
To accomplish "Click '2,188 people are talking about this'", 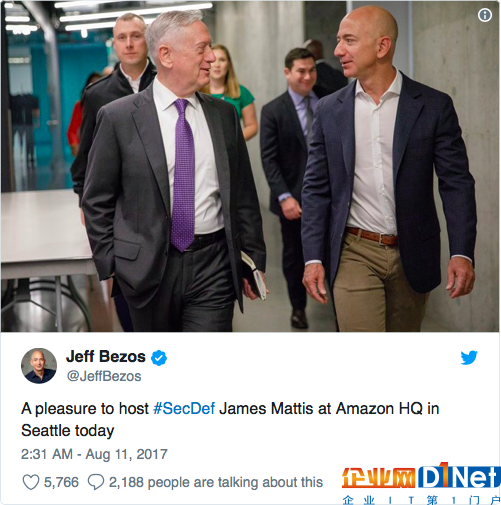I will click(216, 482).
